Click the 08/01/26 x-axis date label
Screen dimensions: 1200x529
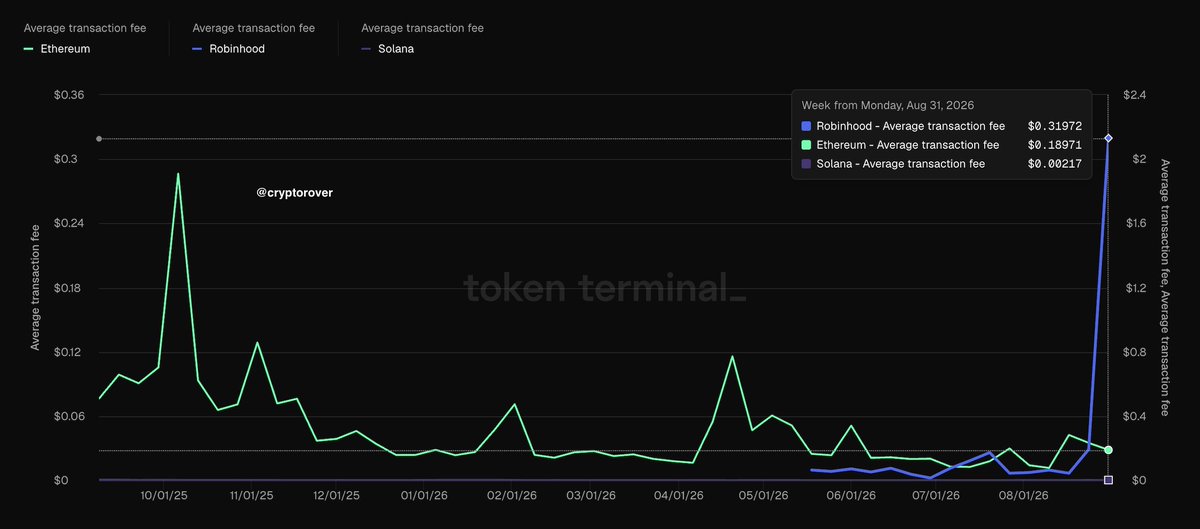click(x=1023, y=495)
